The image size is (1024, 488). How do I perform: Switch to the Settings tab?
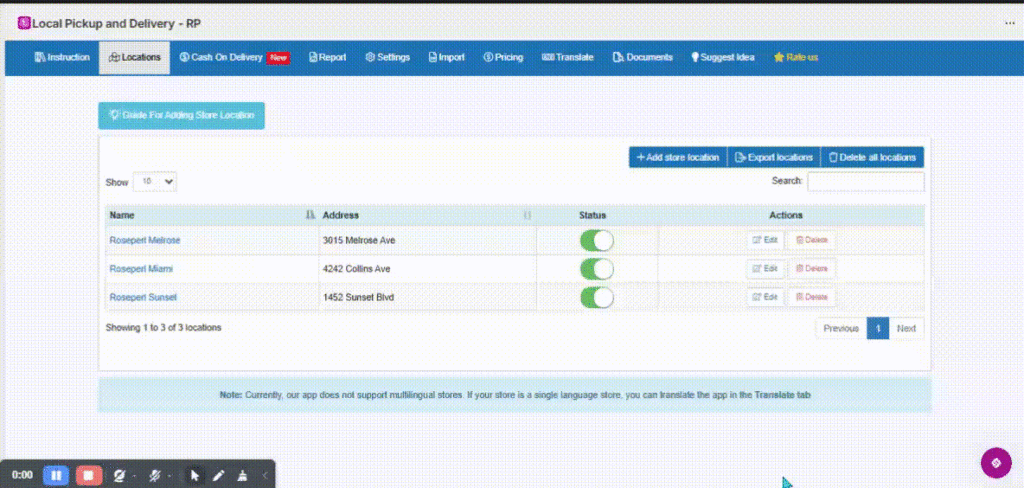[x=388, y=57]
